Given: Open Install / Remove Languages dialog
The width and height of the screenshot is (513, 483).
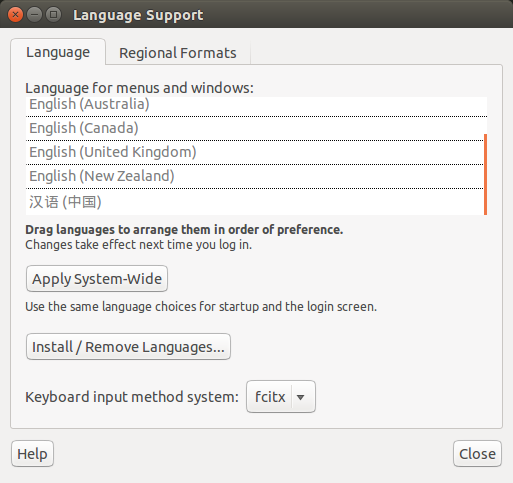Looking at the screenshot, I should tap(128, 347).
